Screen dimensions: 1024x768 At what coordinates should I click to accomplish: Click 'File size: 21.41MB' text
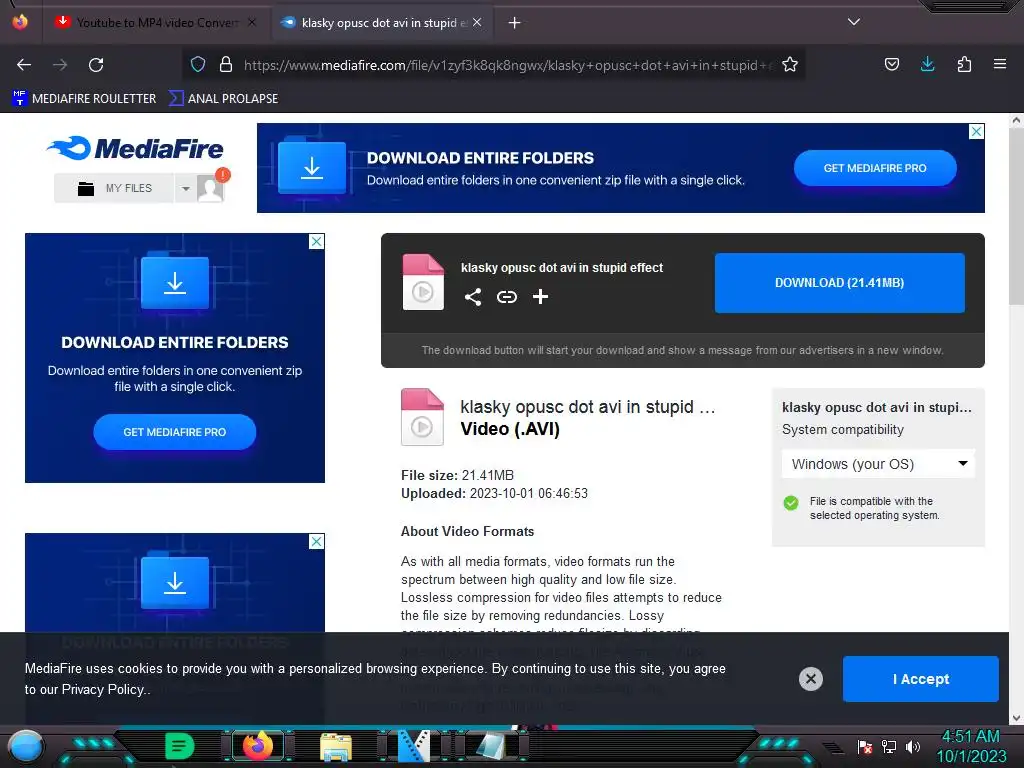[457, 475]
